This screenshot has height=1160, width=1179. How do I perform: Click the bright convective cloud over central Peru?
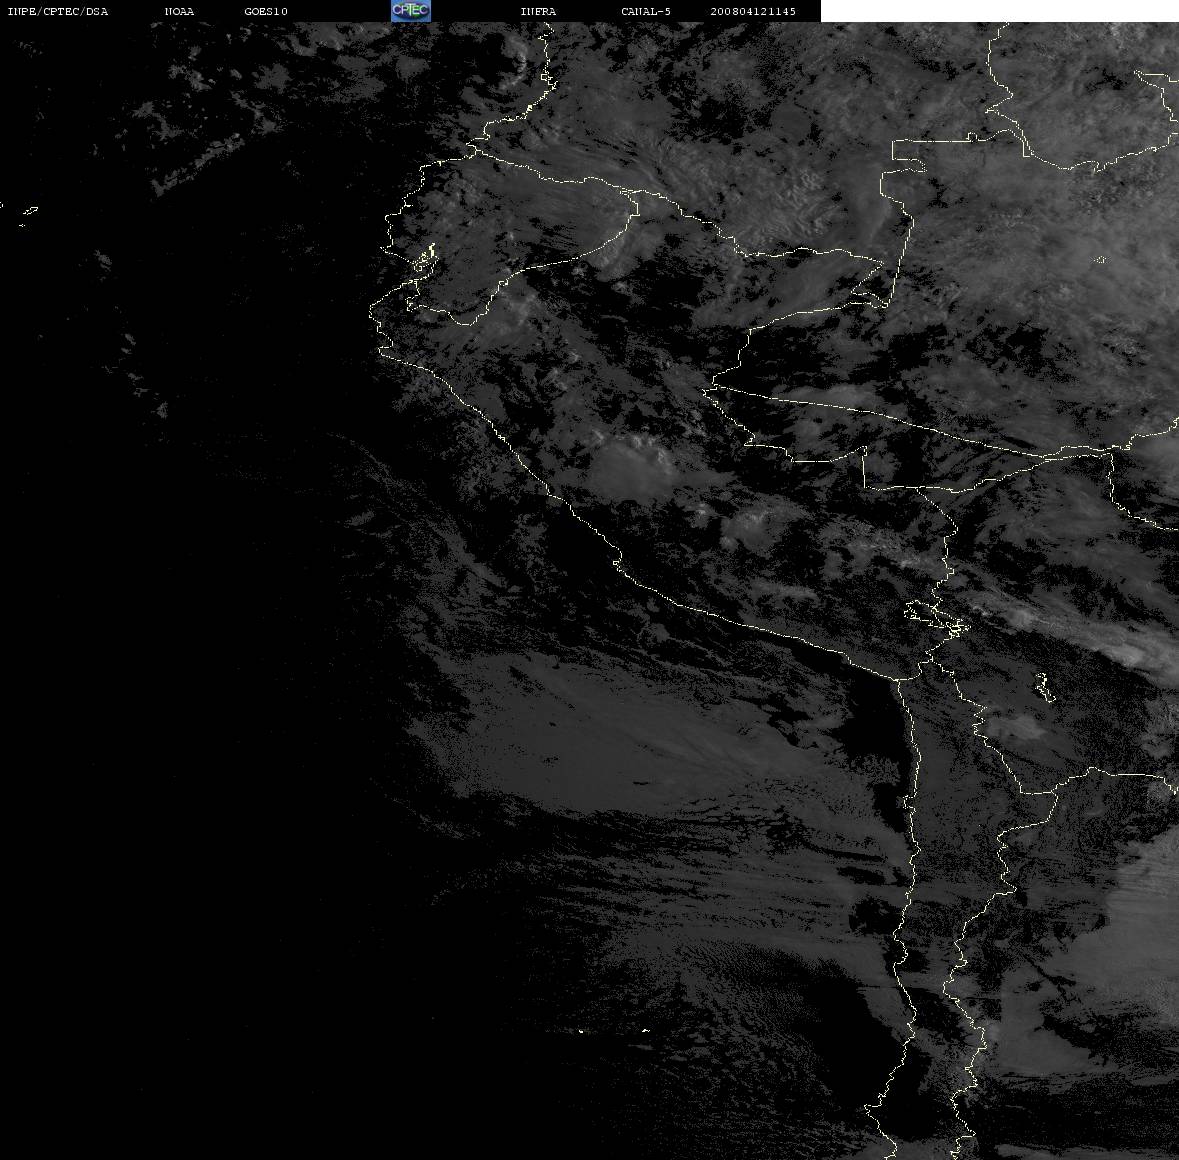click(630, 466)
